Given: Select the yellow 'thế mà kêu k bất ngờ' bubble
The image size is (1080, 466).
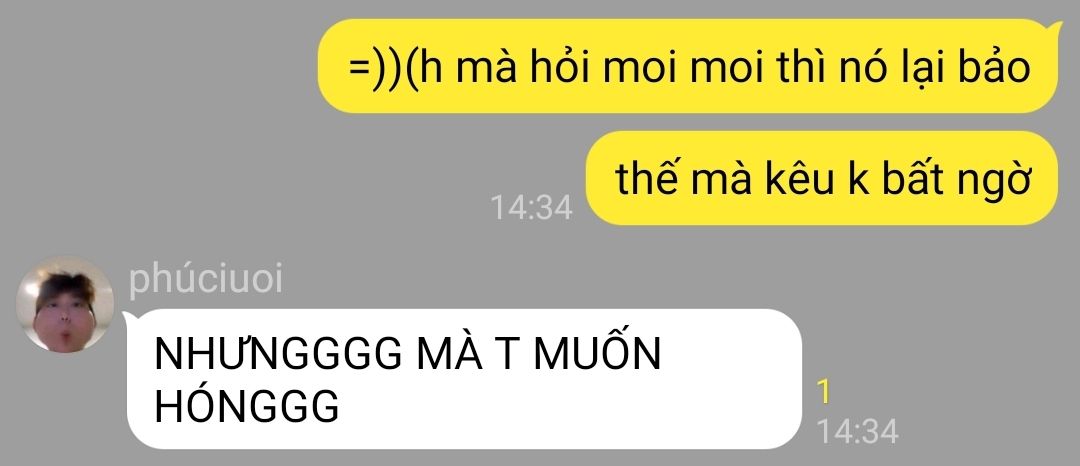Looking at the screenshot, I should point(822,178).
